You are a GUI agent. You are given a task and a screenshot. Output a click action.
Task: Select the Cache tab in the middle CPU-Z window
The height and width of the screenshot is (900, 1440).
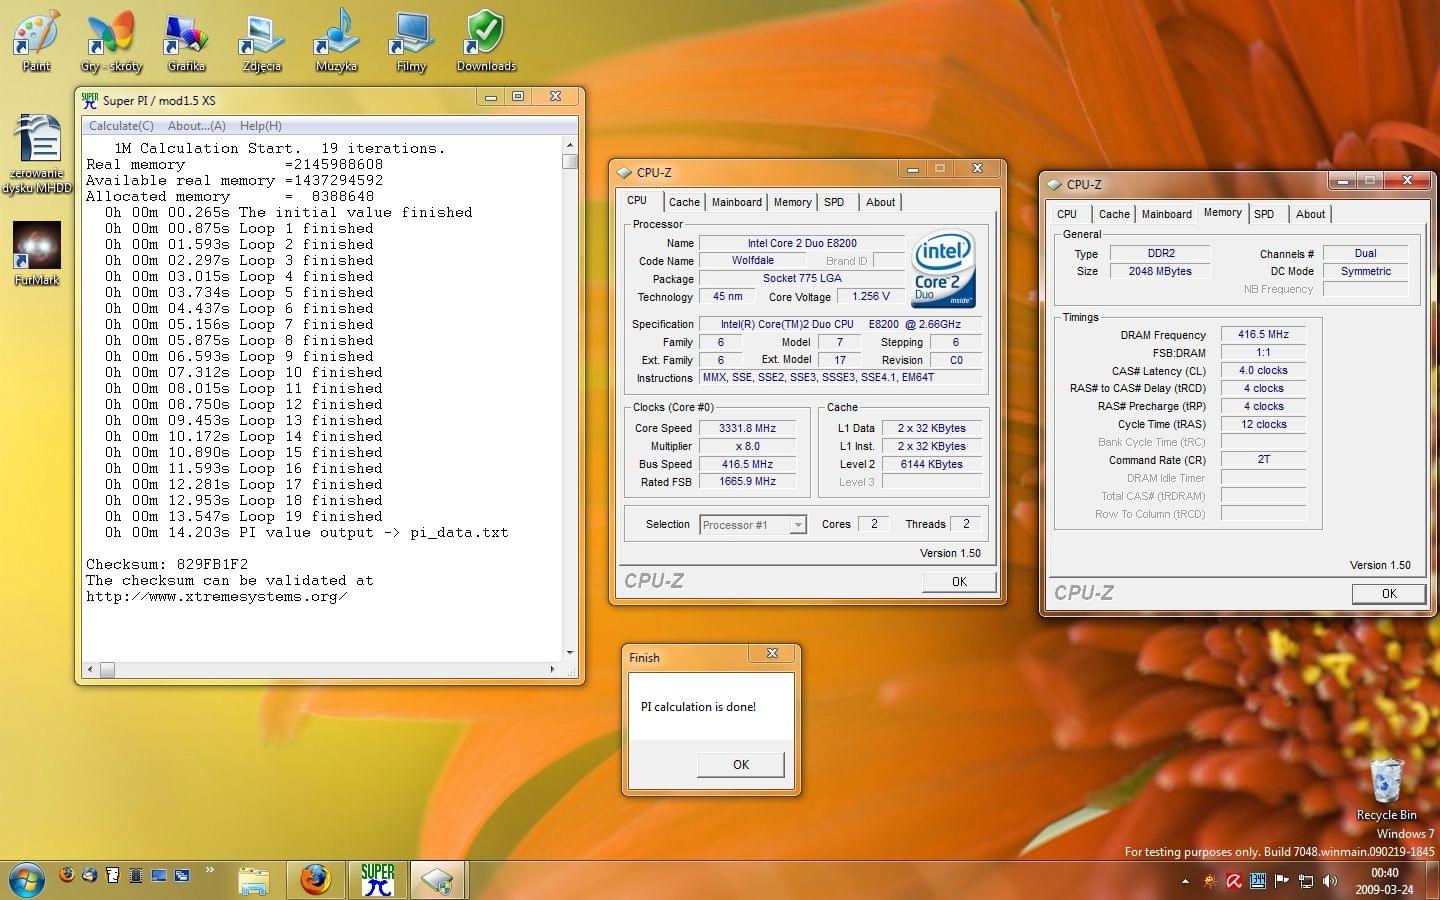[684, 202]
